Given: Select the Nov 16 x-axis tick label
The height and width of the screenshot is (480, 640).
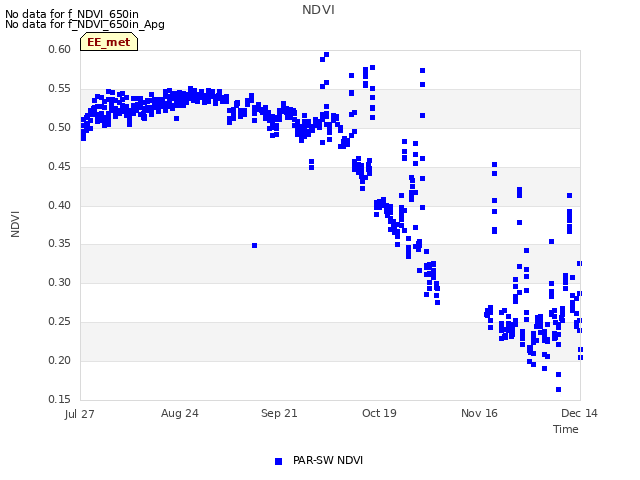Looking at the screenshot, I should (479, 413).
